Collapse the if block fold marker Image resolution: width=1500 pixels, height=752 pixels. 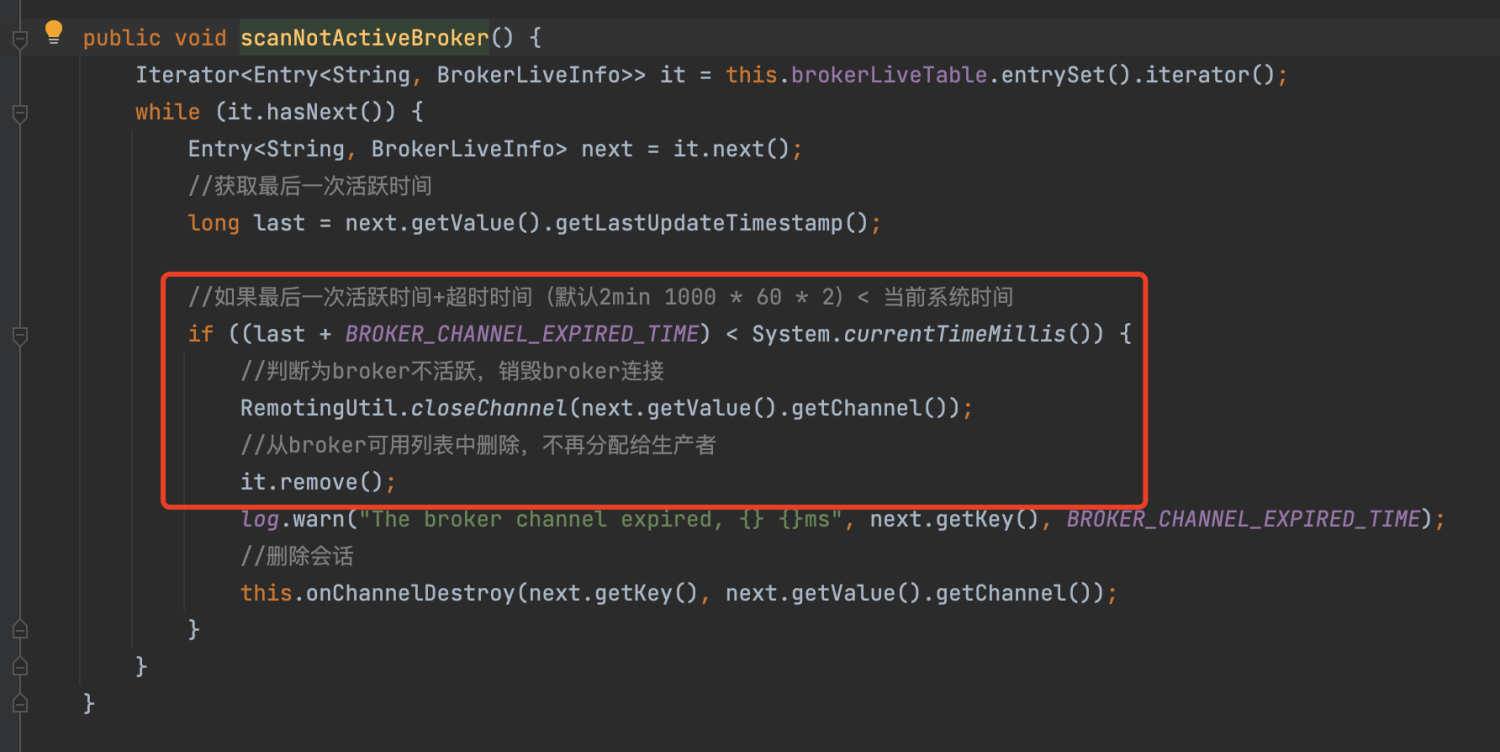pyautogui.click(x=19, y=335)
